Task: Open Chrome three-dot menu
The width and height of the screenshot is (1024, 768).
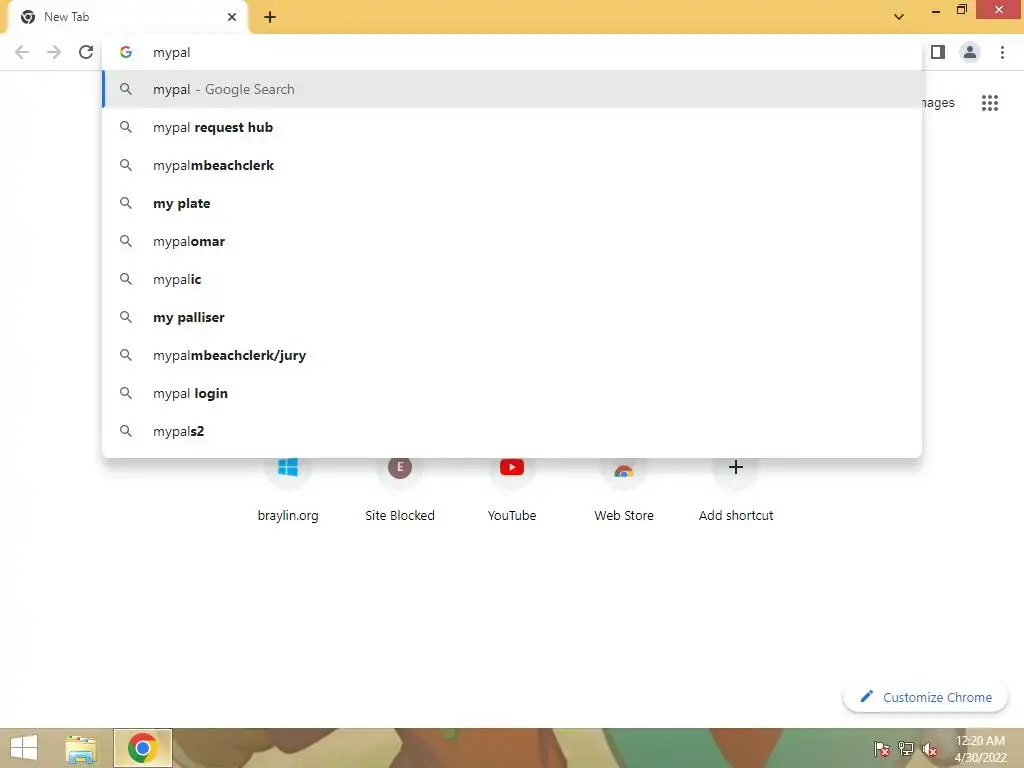Action: point(1002,52)
